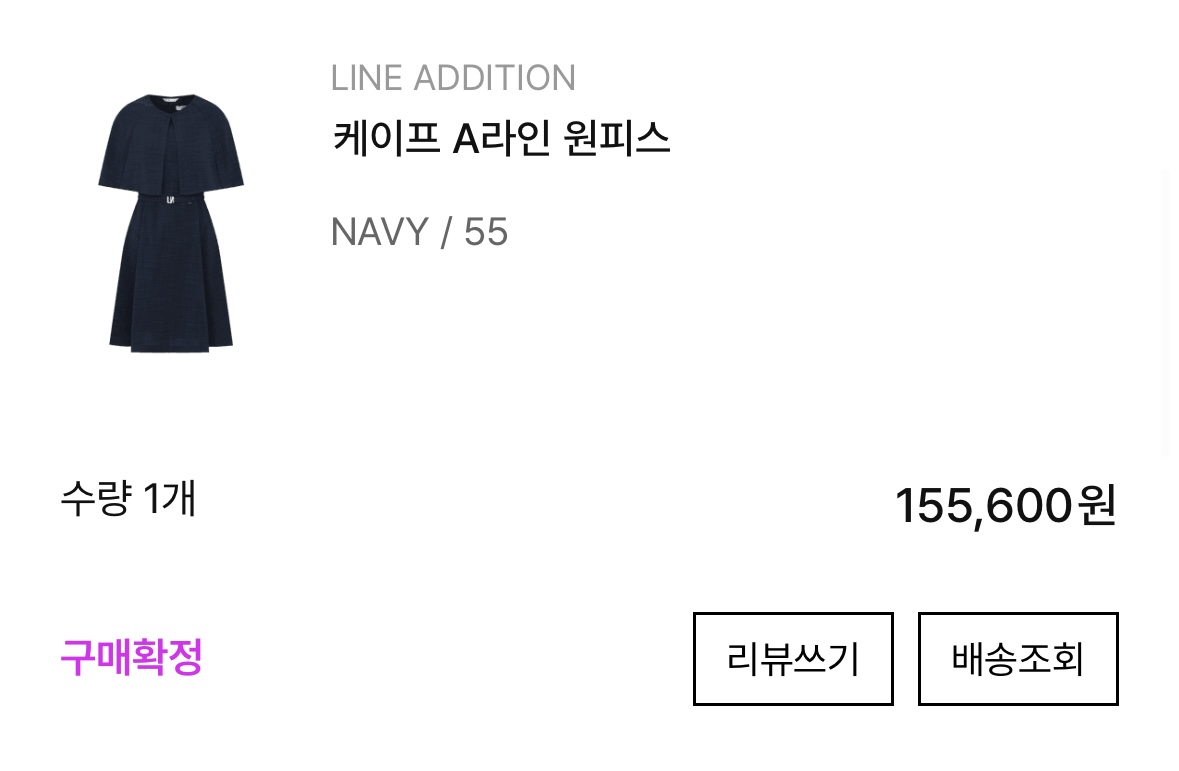Select the 케이프 A라인 원피스 product title
This screenshot has width=1179, height=771.
[x=502, y=139]
